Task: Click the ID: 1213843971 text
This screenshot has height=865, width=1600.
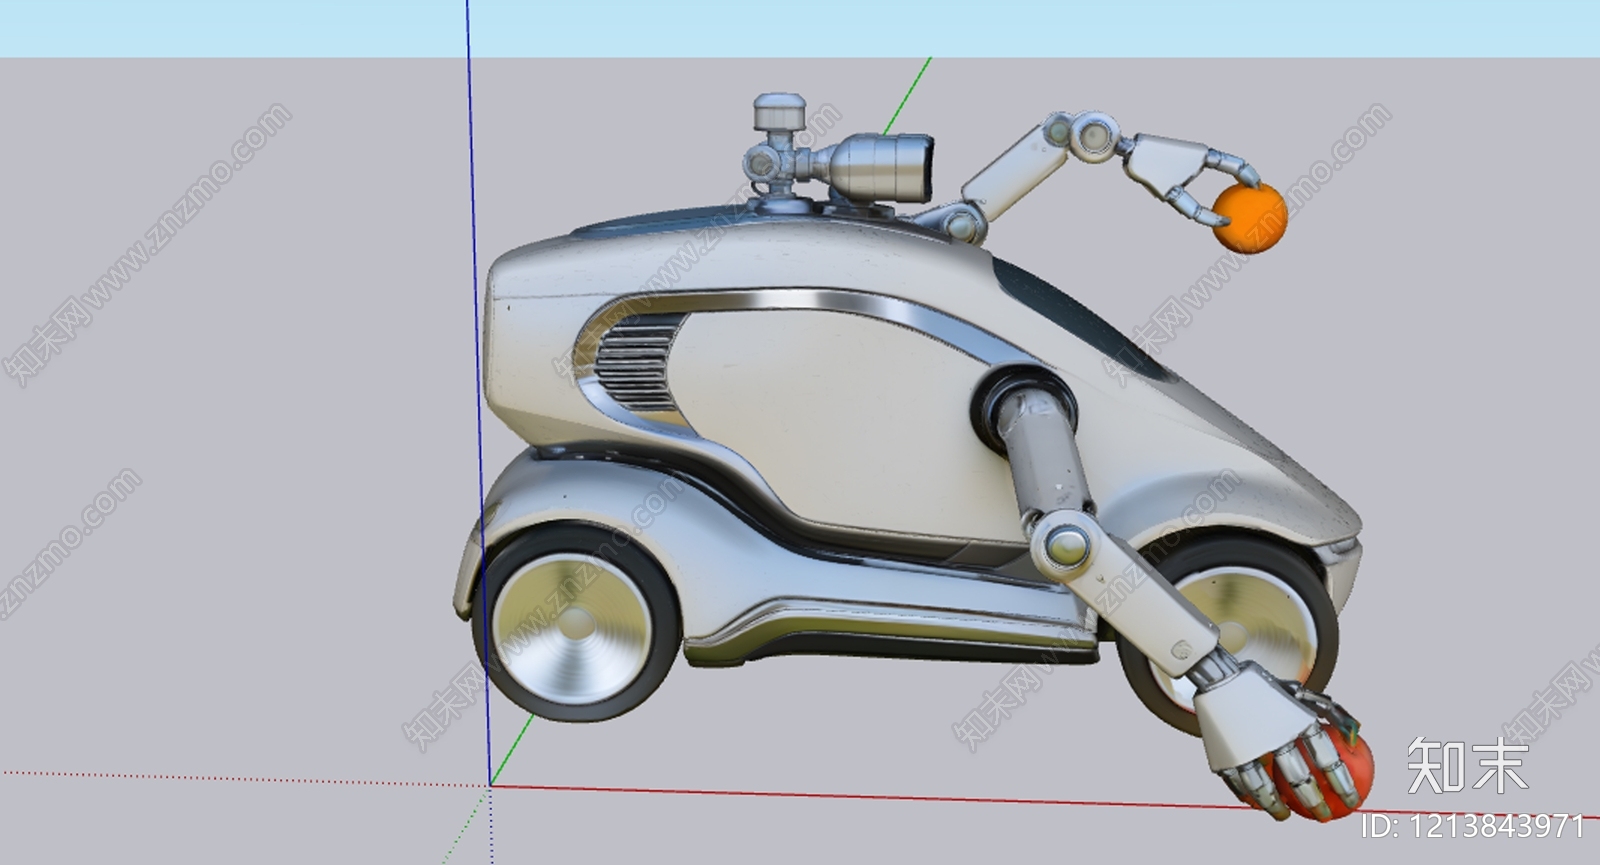Action: click(1475, 826)
